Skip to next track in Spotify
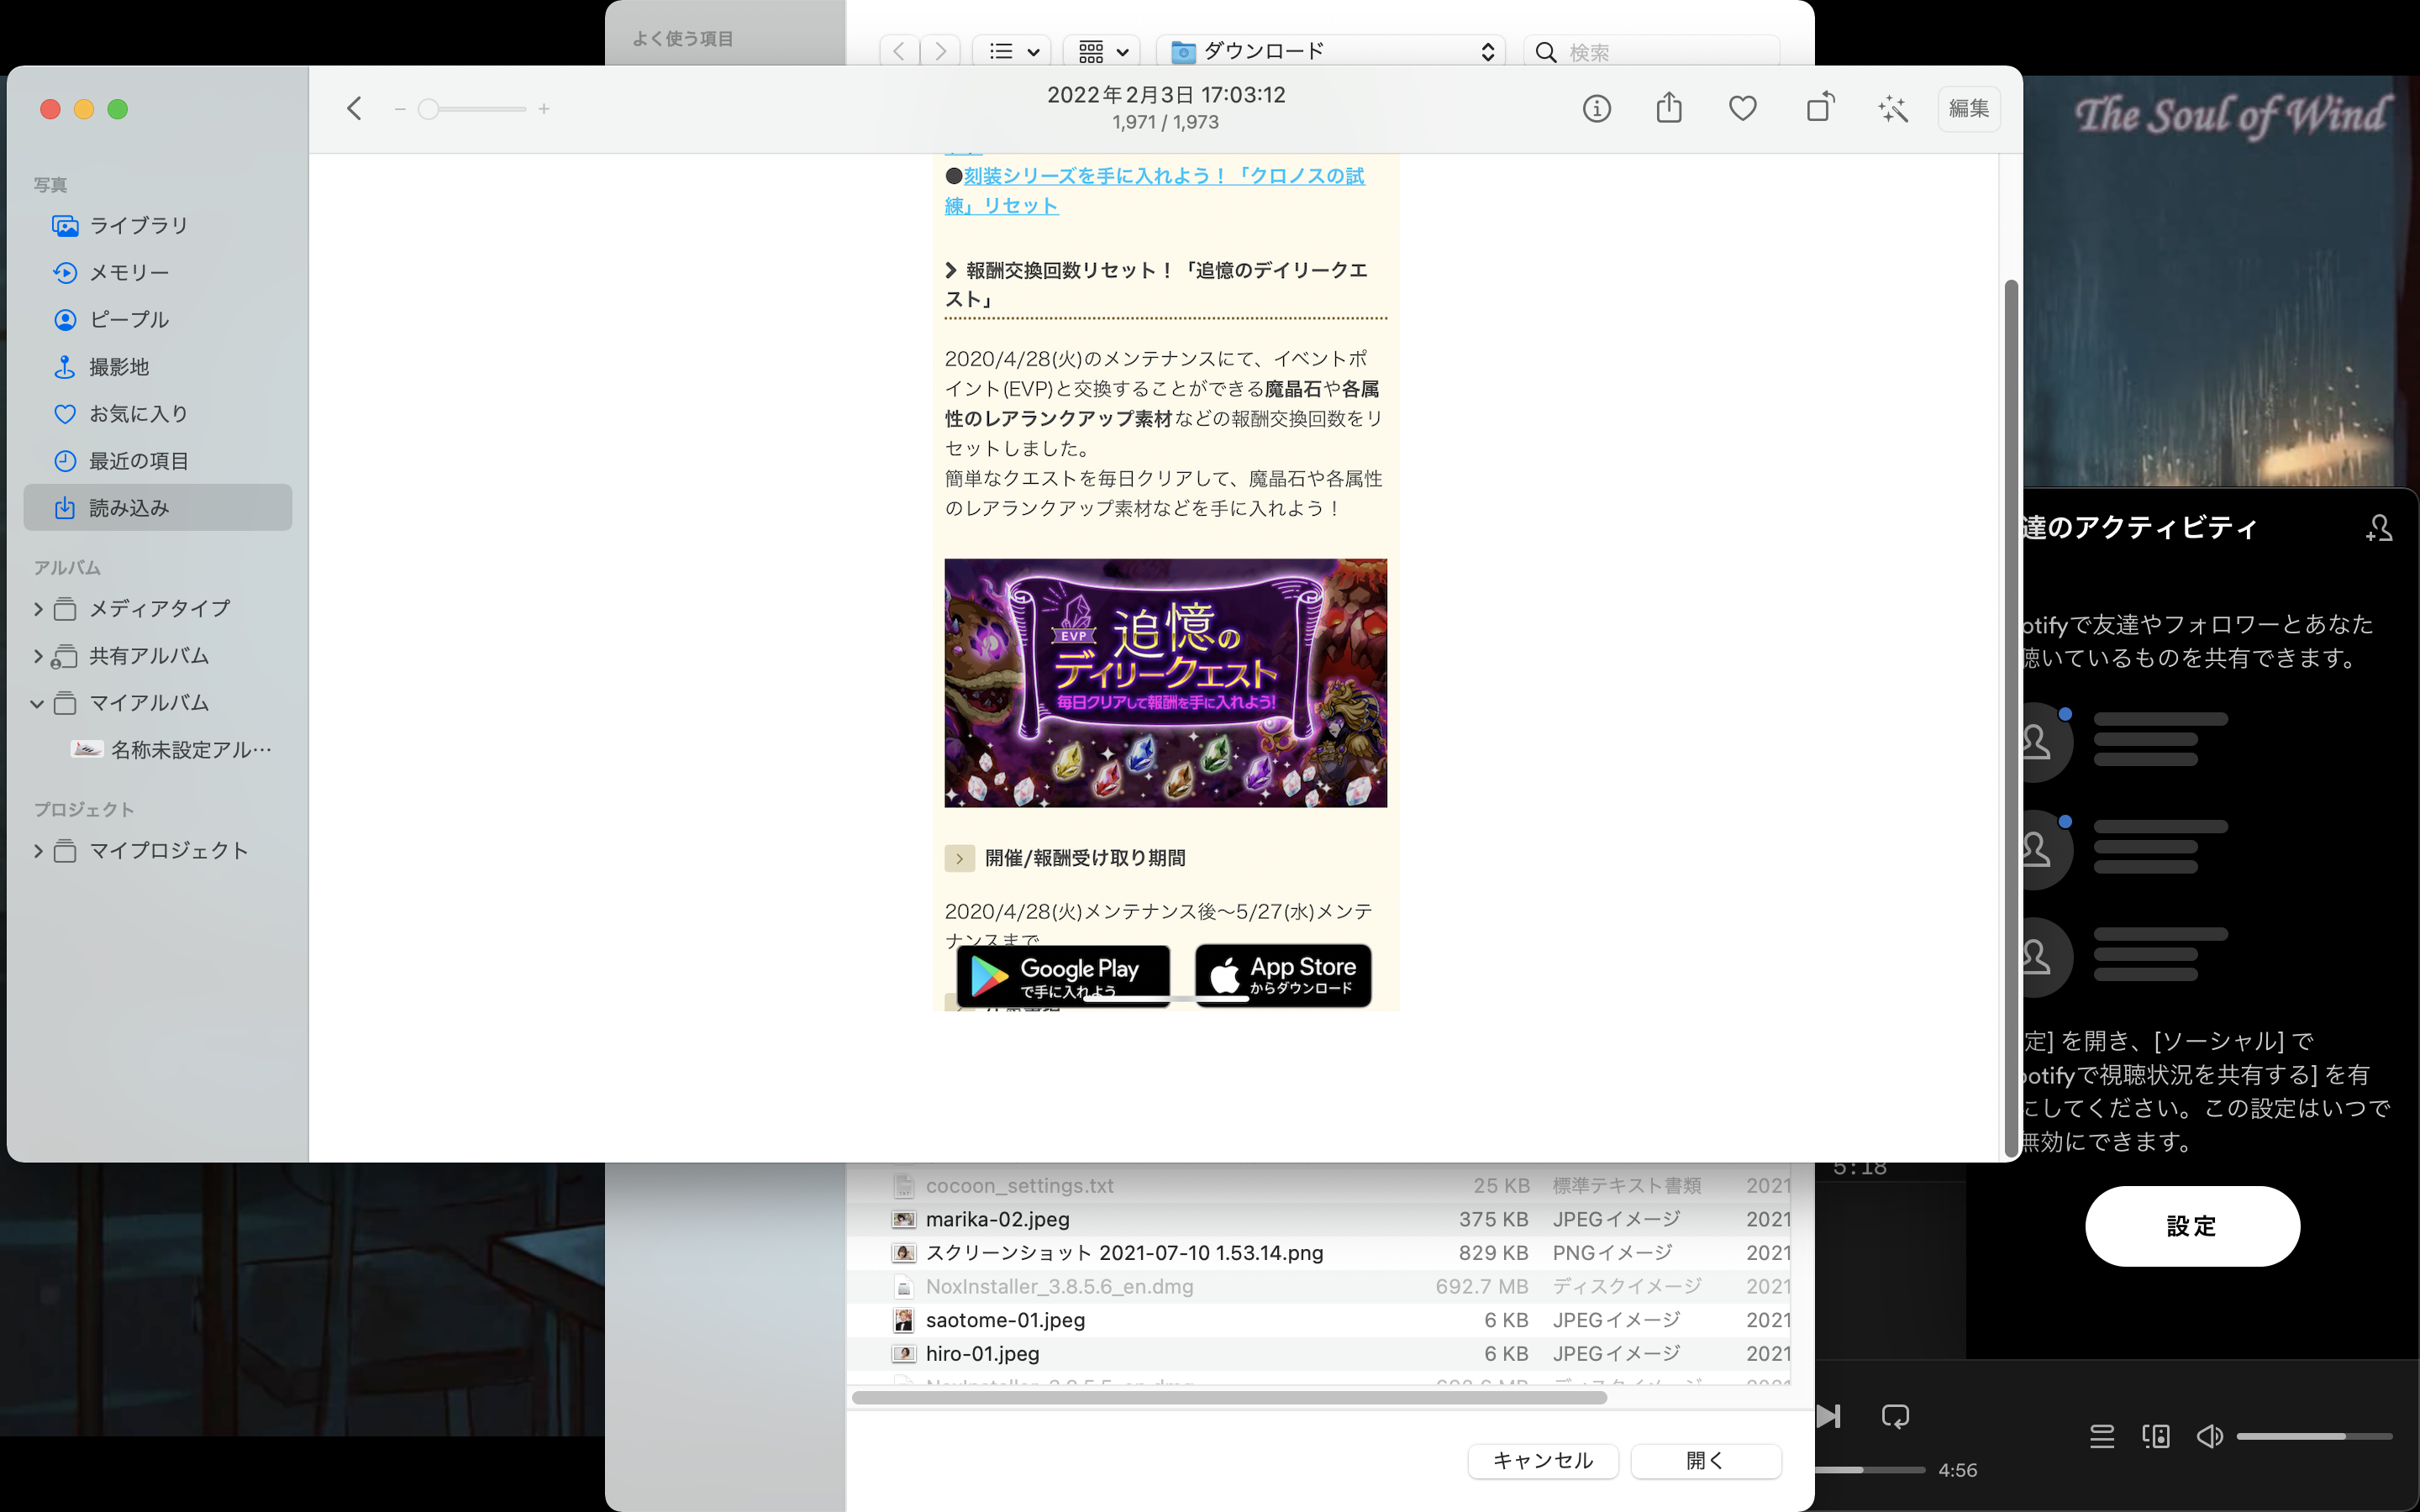The height and width of the screenshot is (1512, 2420). pyautogui.click(x=1828, y=1416)
